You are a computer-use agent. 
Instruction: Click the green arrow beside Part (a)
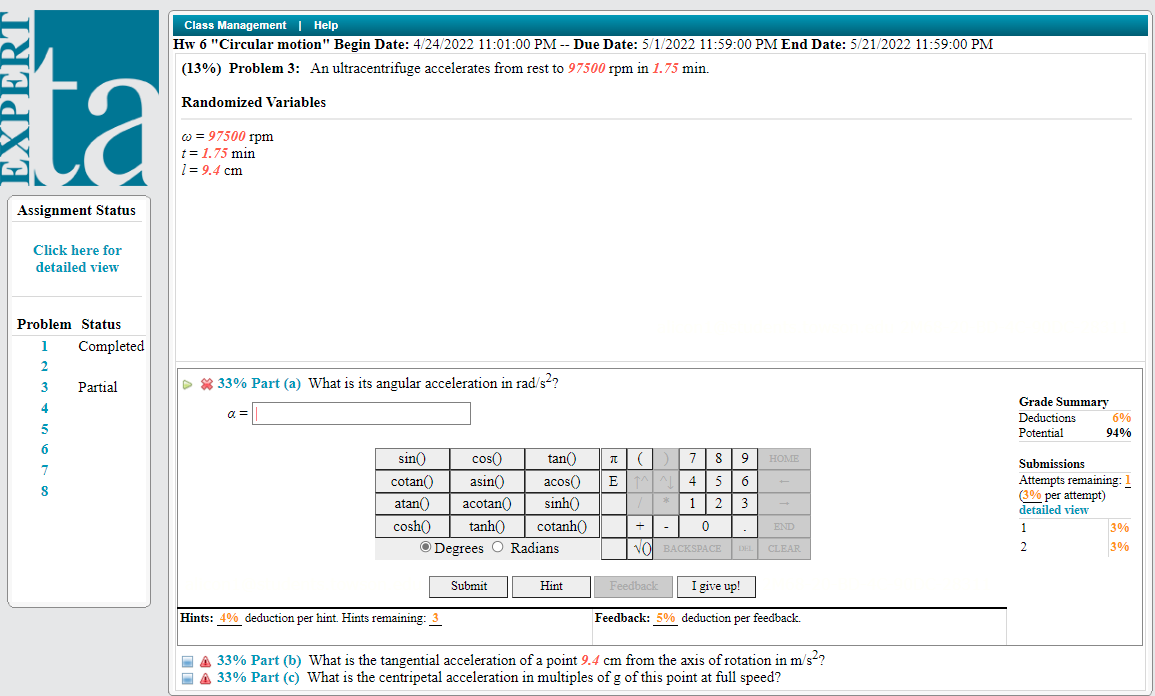click(188, 382)
